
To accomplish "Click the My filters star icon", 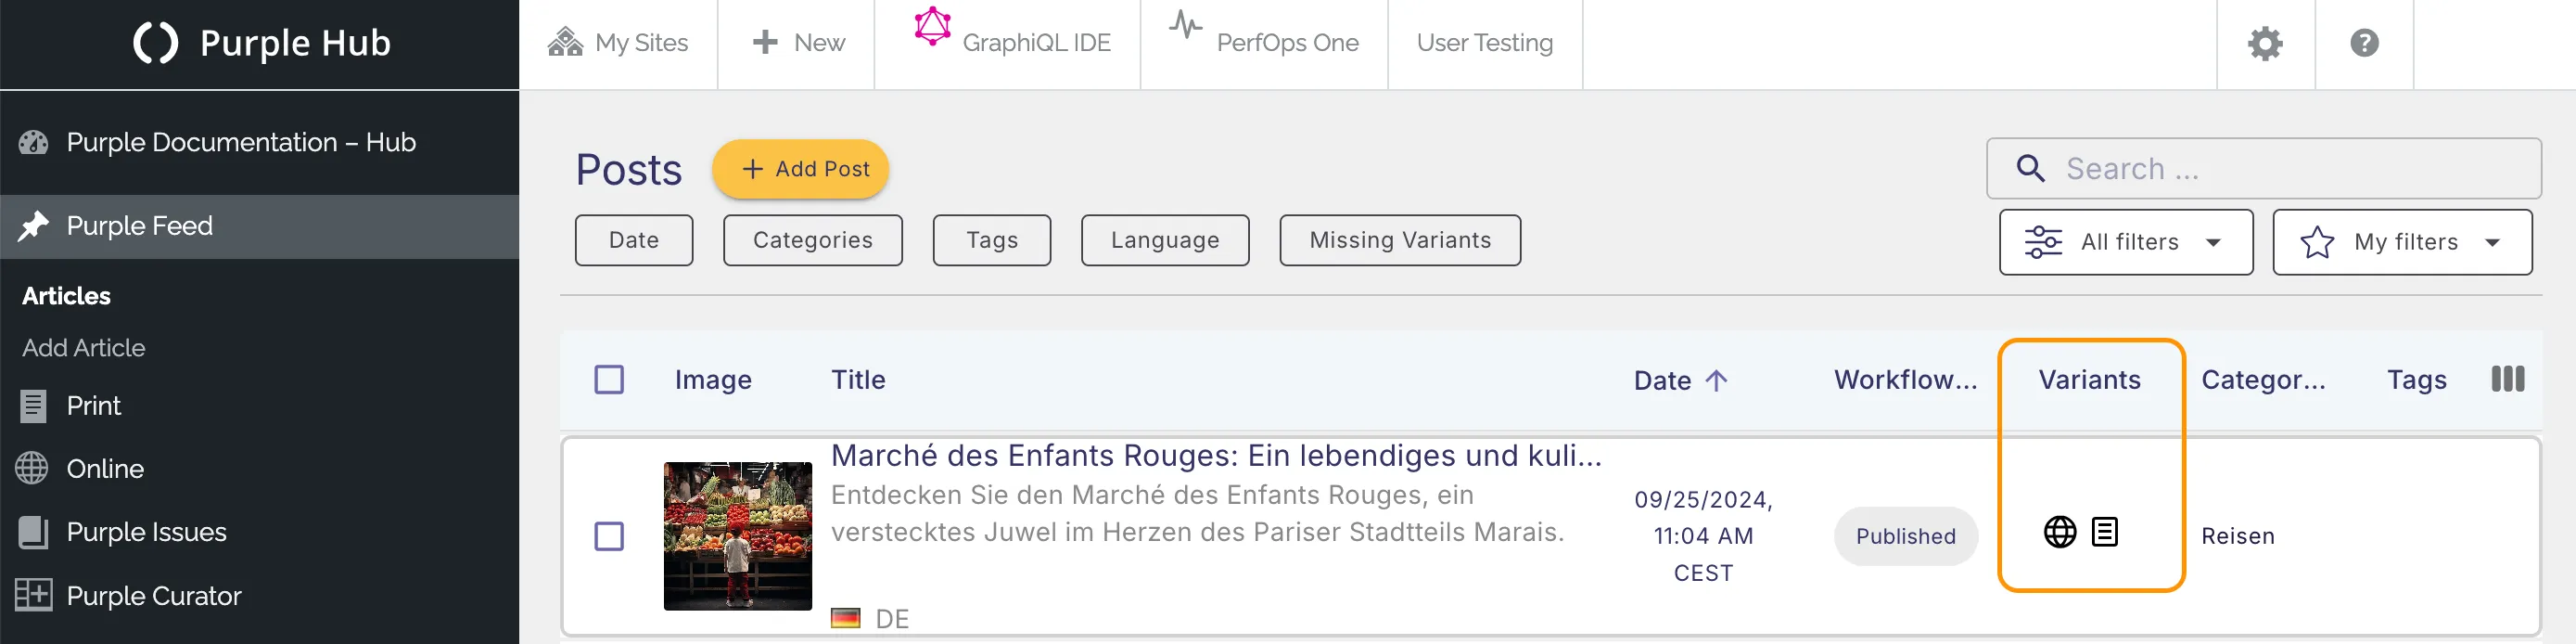I will [2317, 242].
